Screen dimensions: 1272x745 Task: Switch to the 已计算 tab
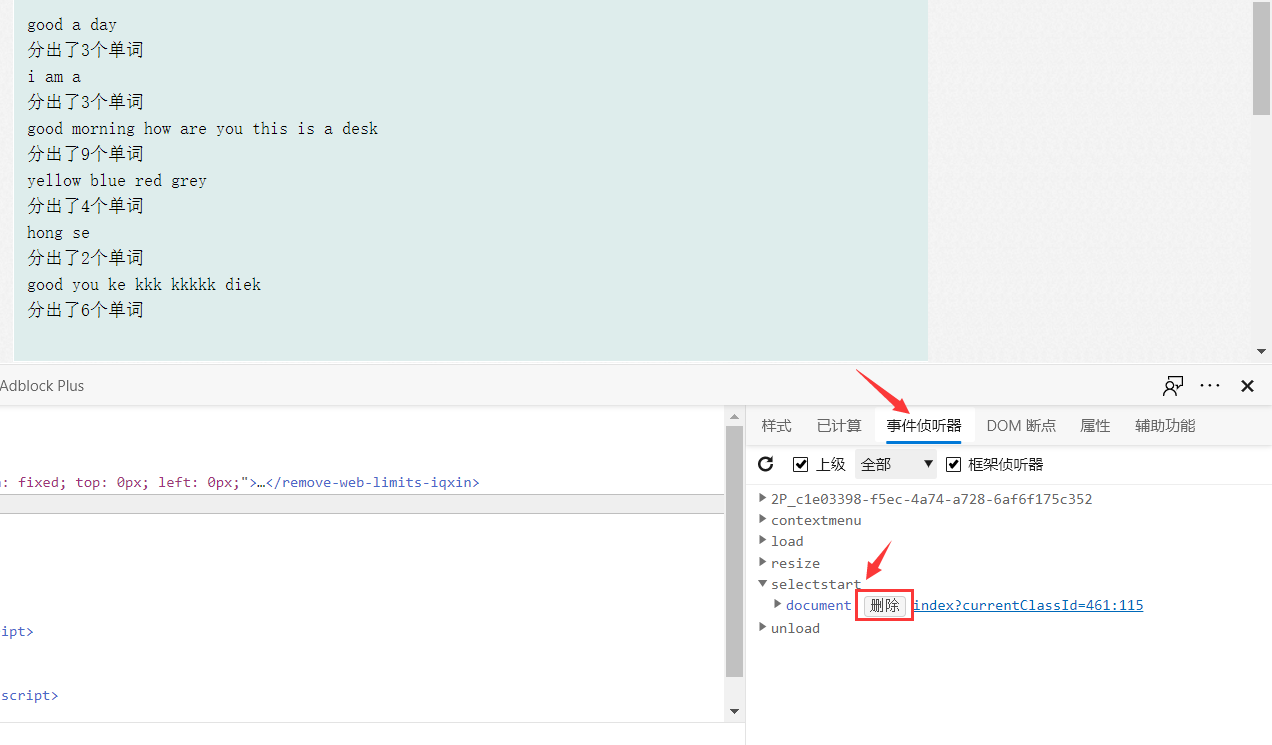(x=839, y=426)
